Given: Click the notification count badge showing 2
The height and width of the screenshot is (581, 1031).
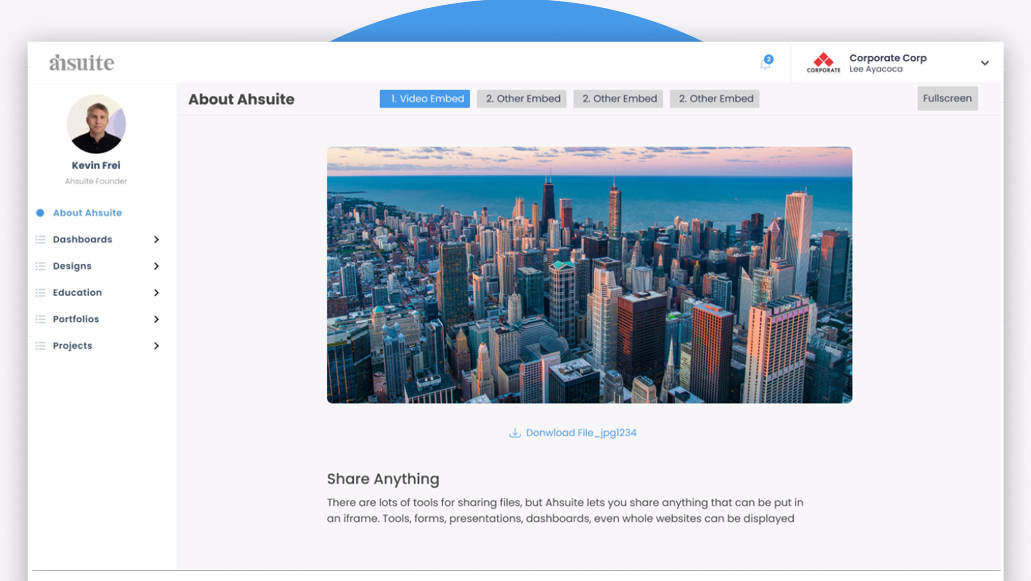Looking at the screenshot, I should click(771, 57).
